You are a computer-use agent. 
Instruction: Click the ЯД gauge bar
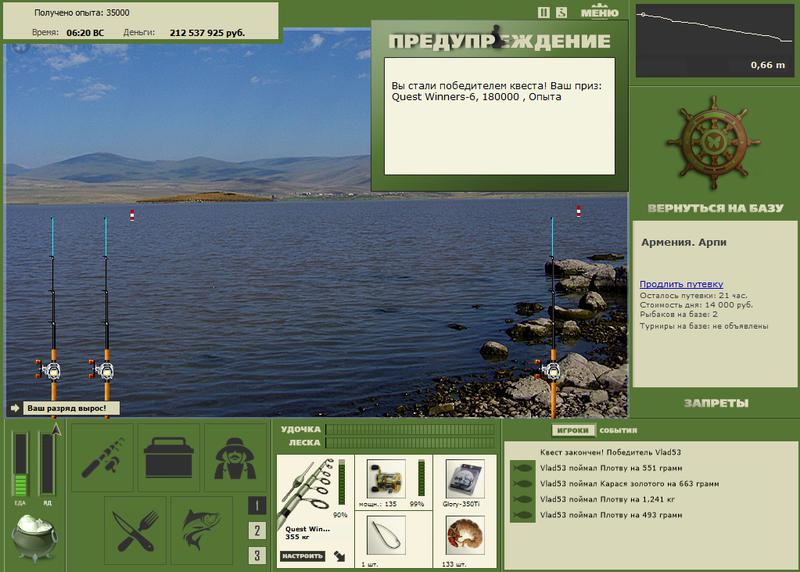coord(47,464)
